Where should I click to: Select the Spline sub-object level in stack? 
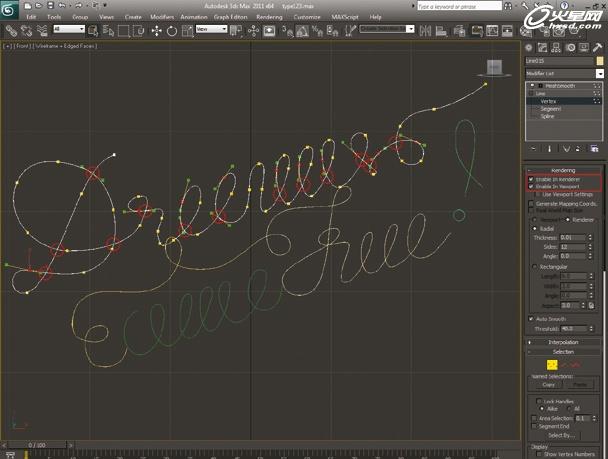(548, 116)
